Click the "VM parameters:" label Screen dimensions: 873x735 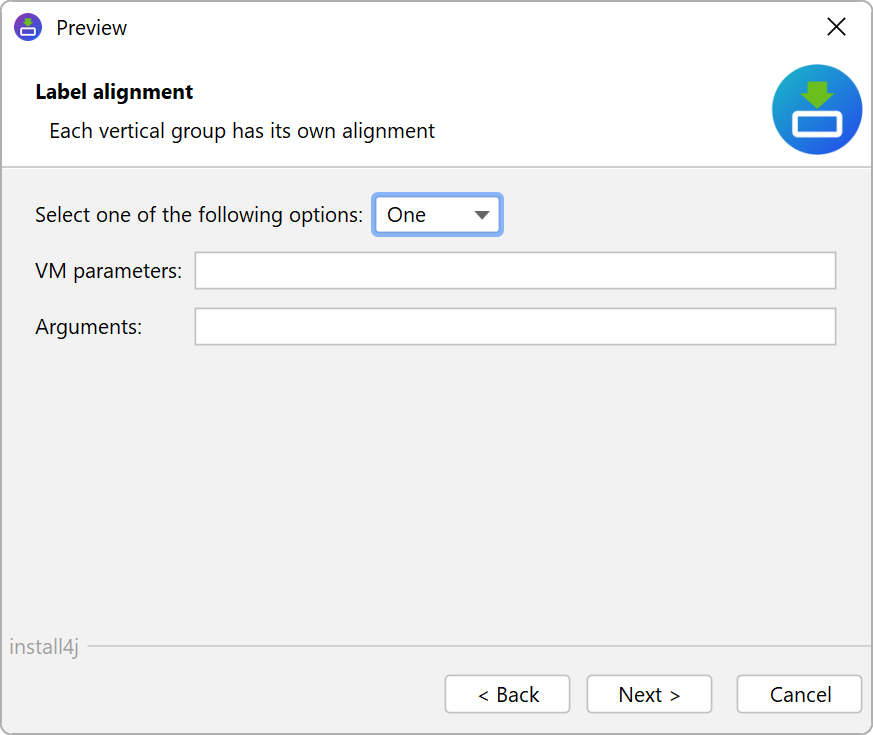(x=108, y=271)
